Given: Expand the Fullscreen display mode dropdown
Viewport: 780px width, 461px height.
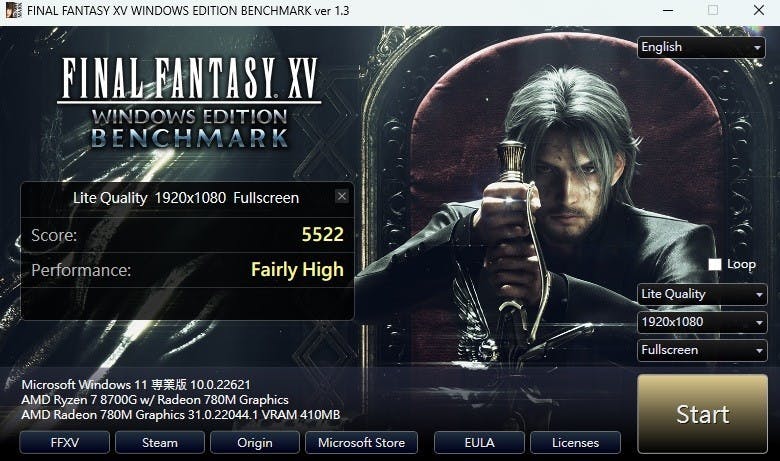Looking at the screenshot, I should (x=701, y=350).
